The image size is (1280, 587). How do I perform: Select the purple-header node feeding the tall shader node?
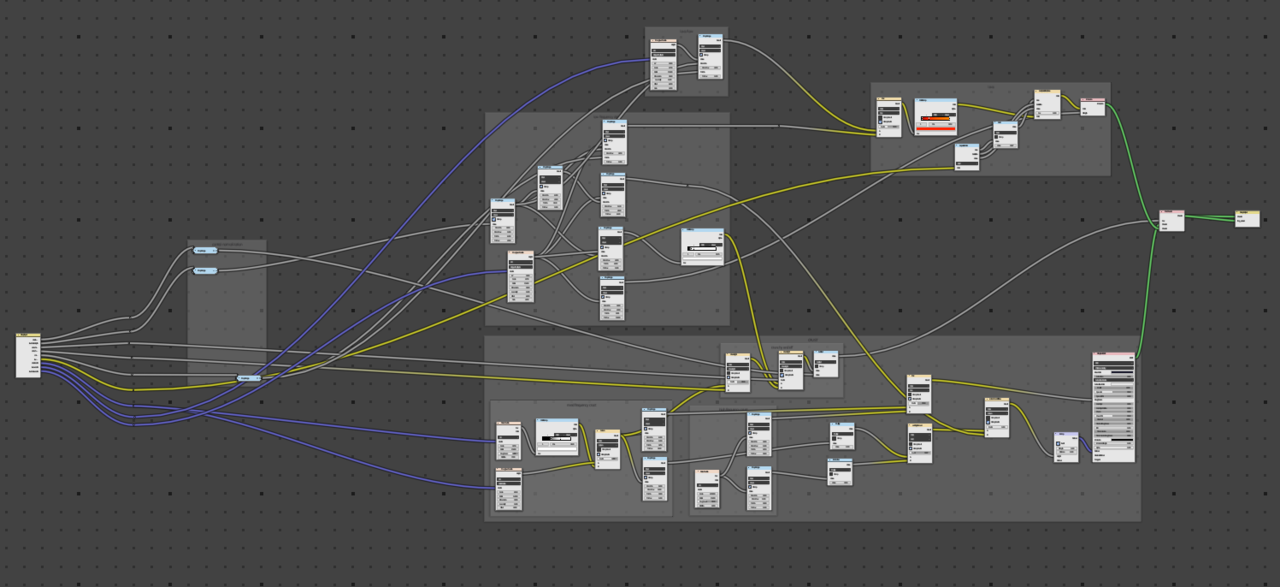1067,446
